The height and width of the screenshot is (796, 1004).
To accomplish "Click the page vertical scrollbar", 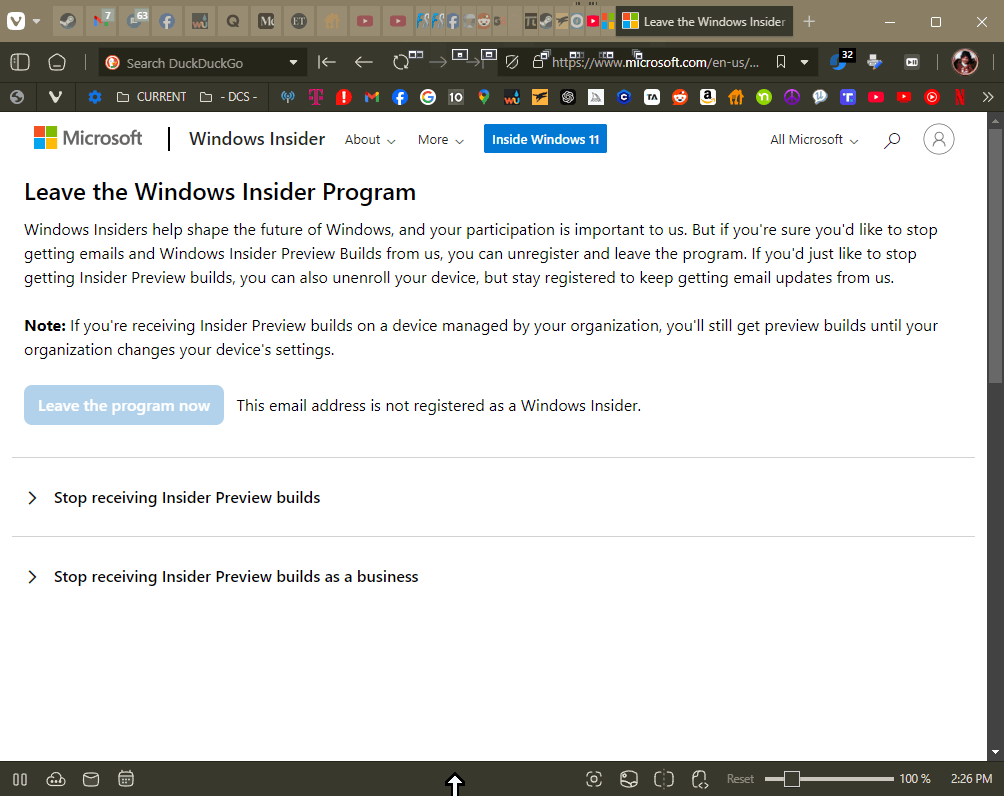I will (x=995, y=256).
